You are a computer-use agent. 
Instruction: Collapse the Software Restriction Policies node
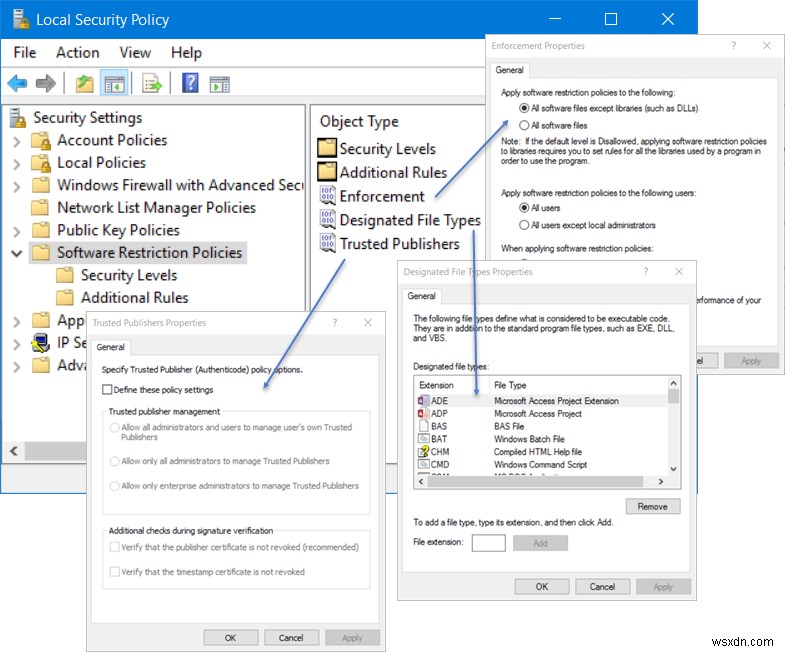[17, 253]
